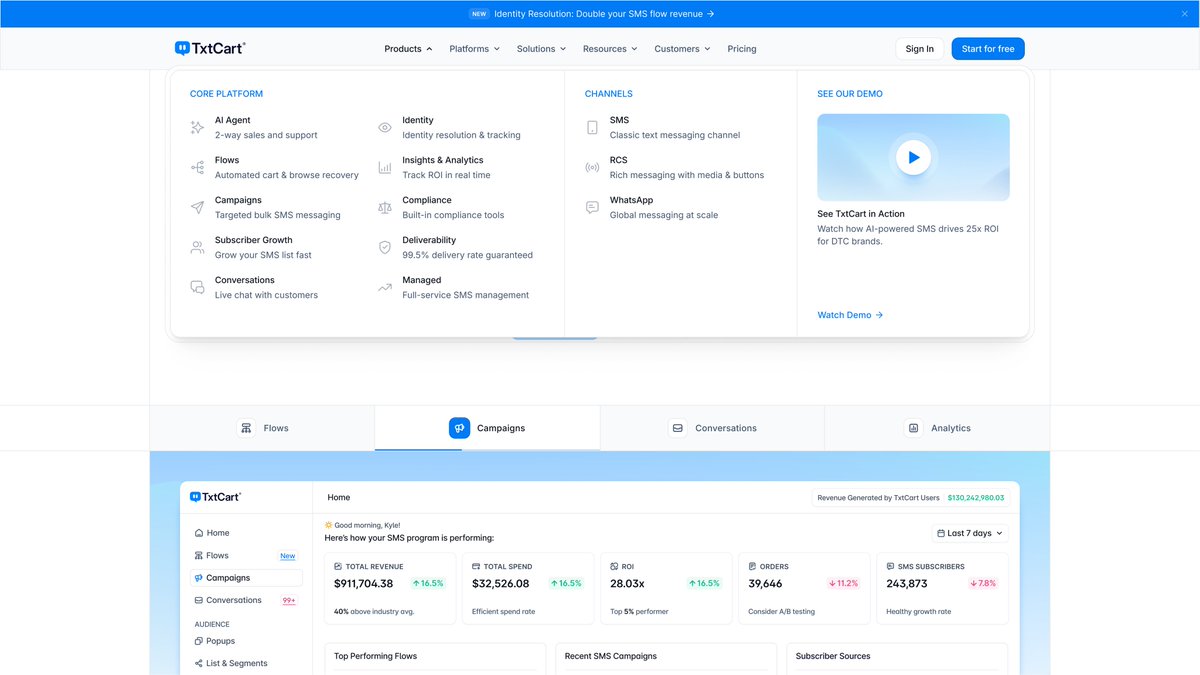Click the Sign In button
1200x675 pixels.
919,48
